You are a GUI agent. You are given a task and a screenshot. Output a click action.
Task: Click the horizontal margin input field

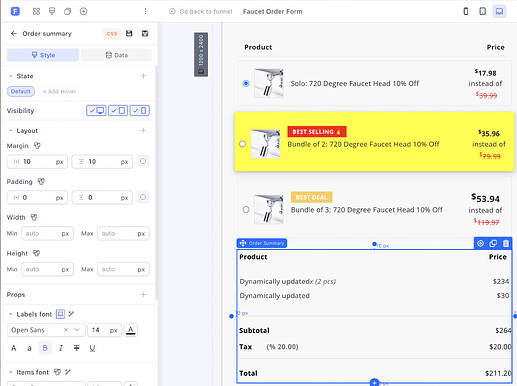[x=37, y=162]
